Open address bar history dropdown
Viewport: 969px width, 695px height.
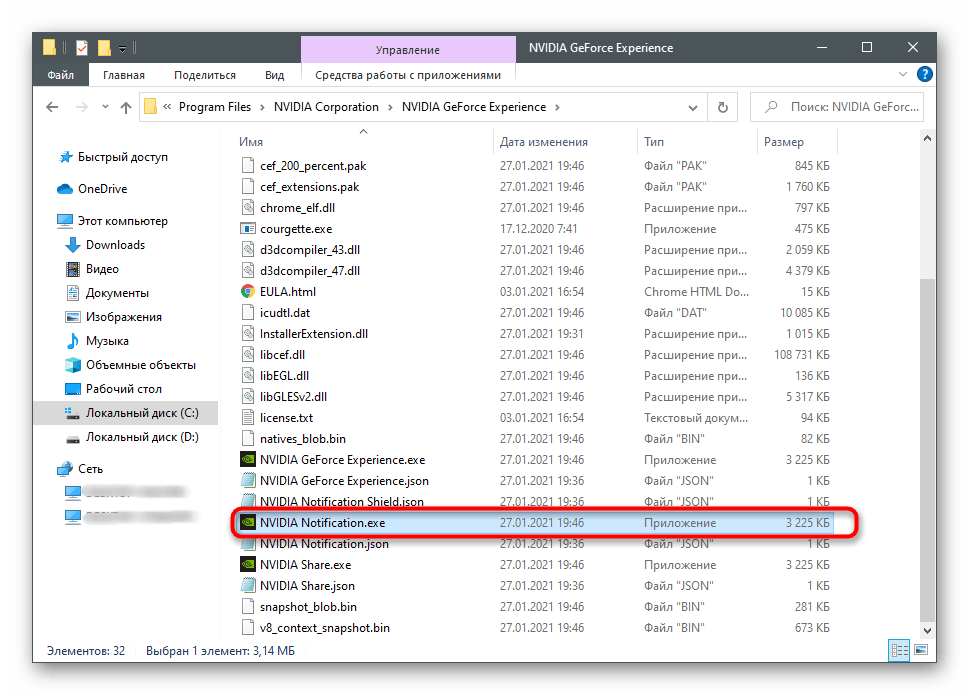click(693, 108)
